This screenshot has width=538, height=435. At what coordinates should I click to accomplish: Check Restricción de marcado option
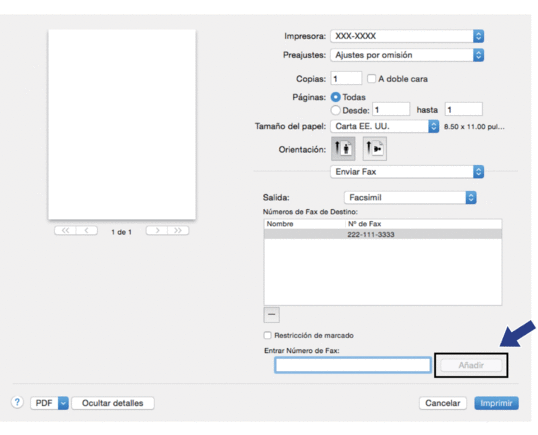267,335
